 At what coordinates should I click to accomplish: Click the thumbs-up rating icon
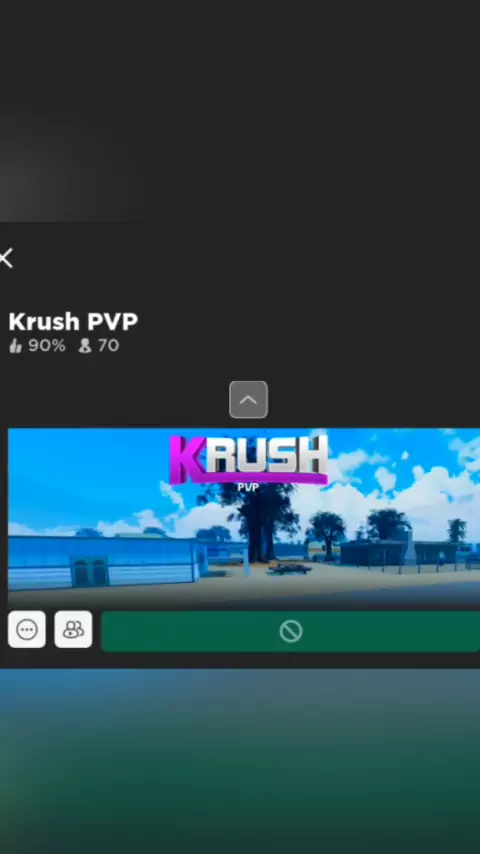point(15,346)
